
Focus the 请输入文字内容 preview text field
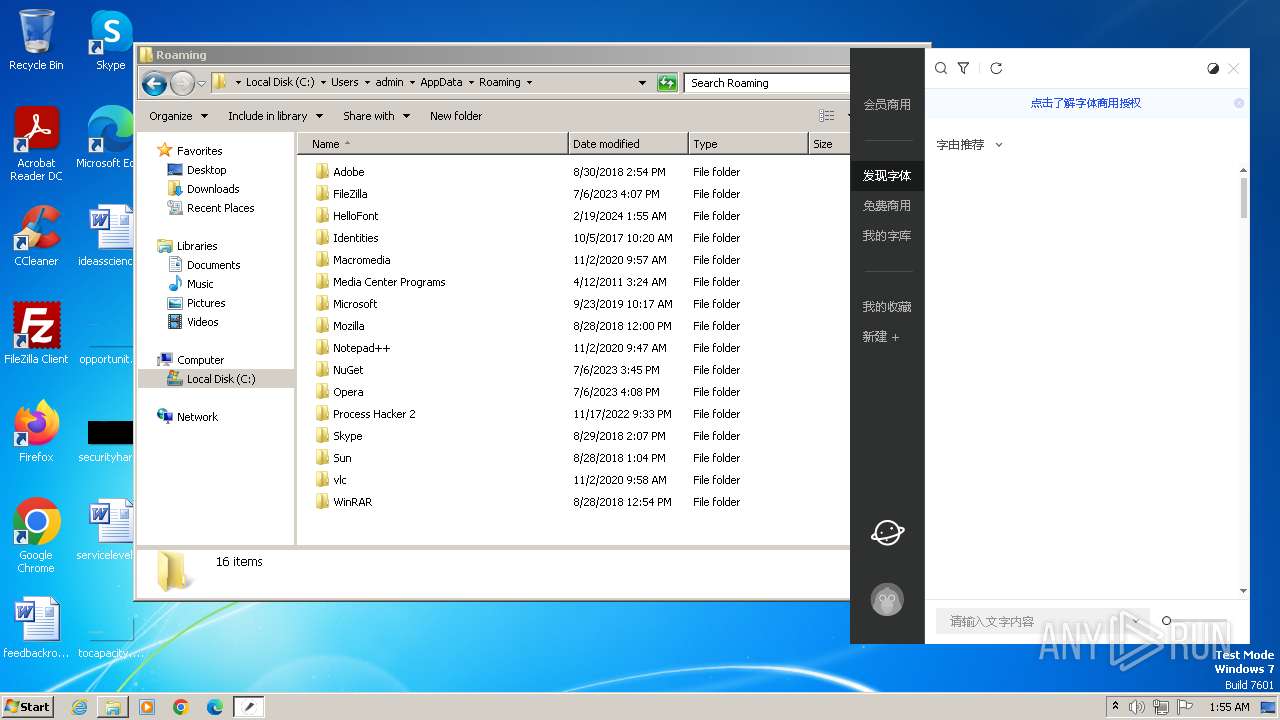[x=1035, y=621]
